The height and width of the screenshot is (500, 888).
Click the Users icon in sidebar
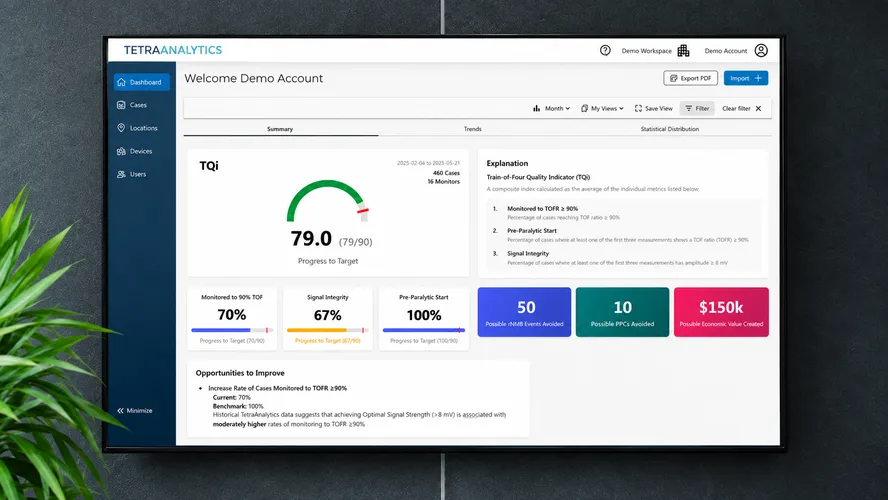121,174
